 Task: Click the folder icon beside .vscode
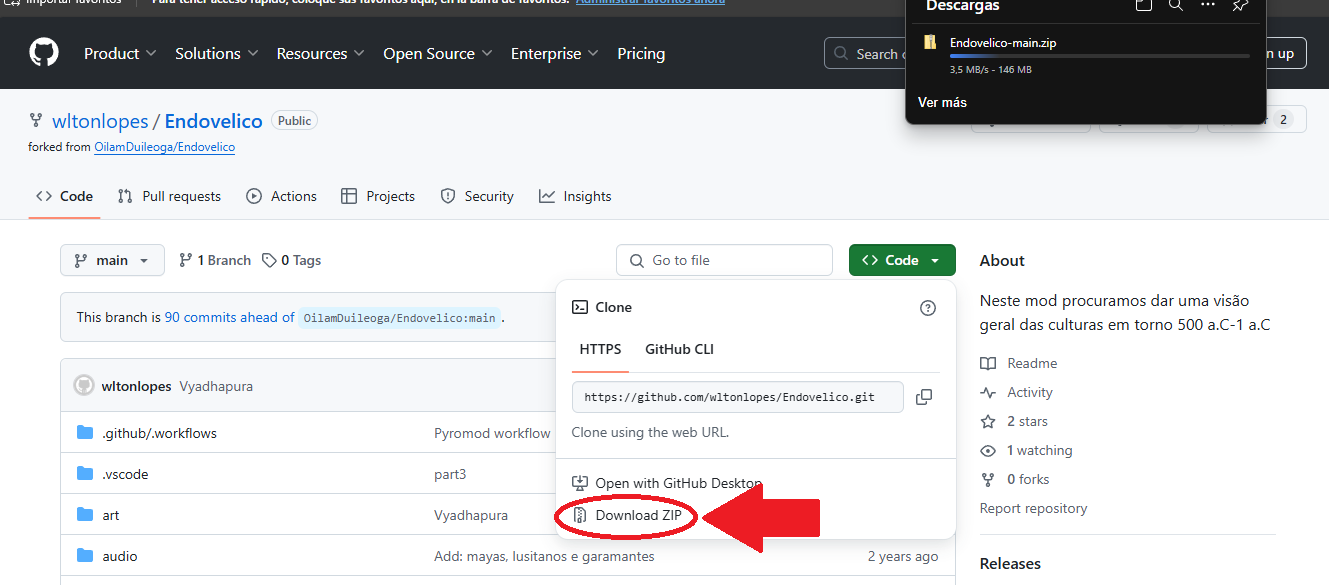point(85,474)
